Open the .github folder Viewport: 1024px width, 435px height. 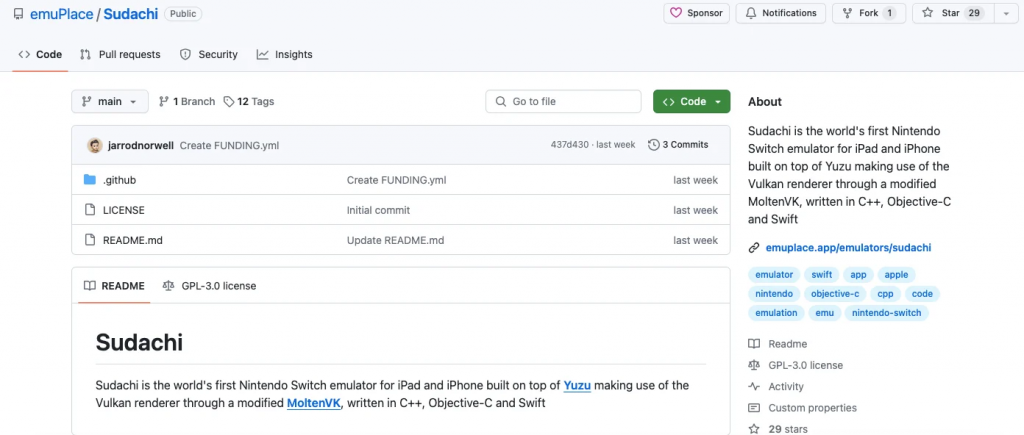(x=120, y=180)
